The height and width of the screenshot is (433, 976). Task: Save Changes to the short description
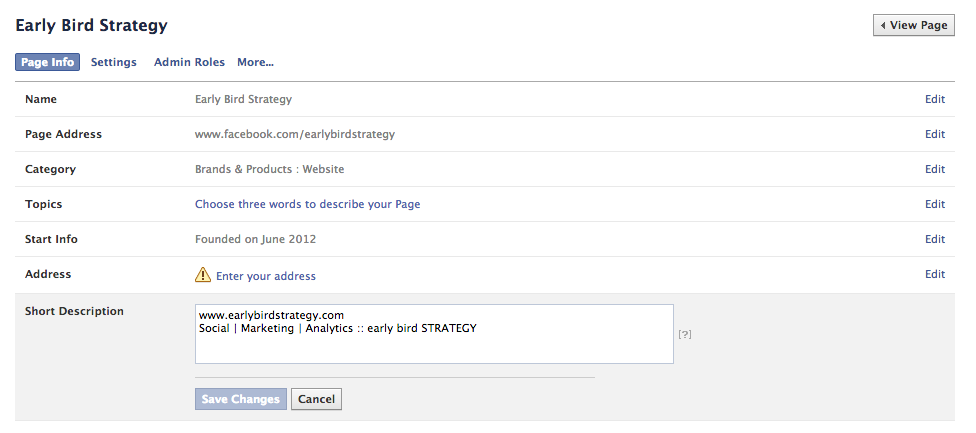[x=241, y=399]
